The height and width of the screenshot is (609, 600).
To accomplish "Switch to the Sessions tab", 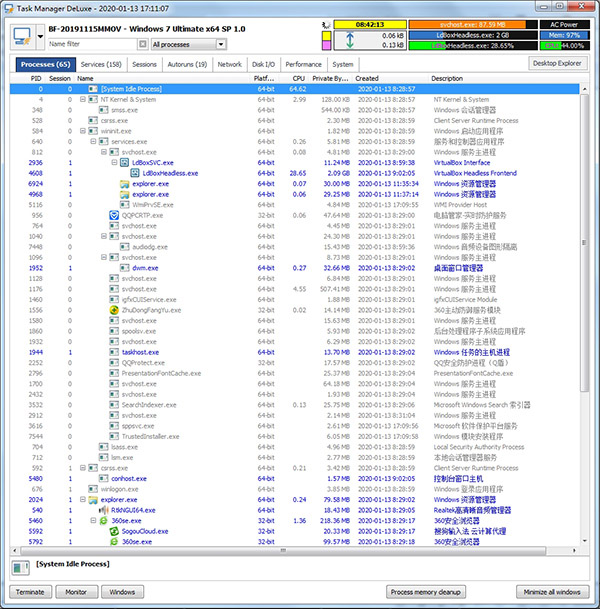I will [144, 64].
